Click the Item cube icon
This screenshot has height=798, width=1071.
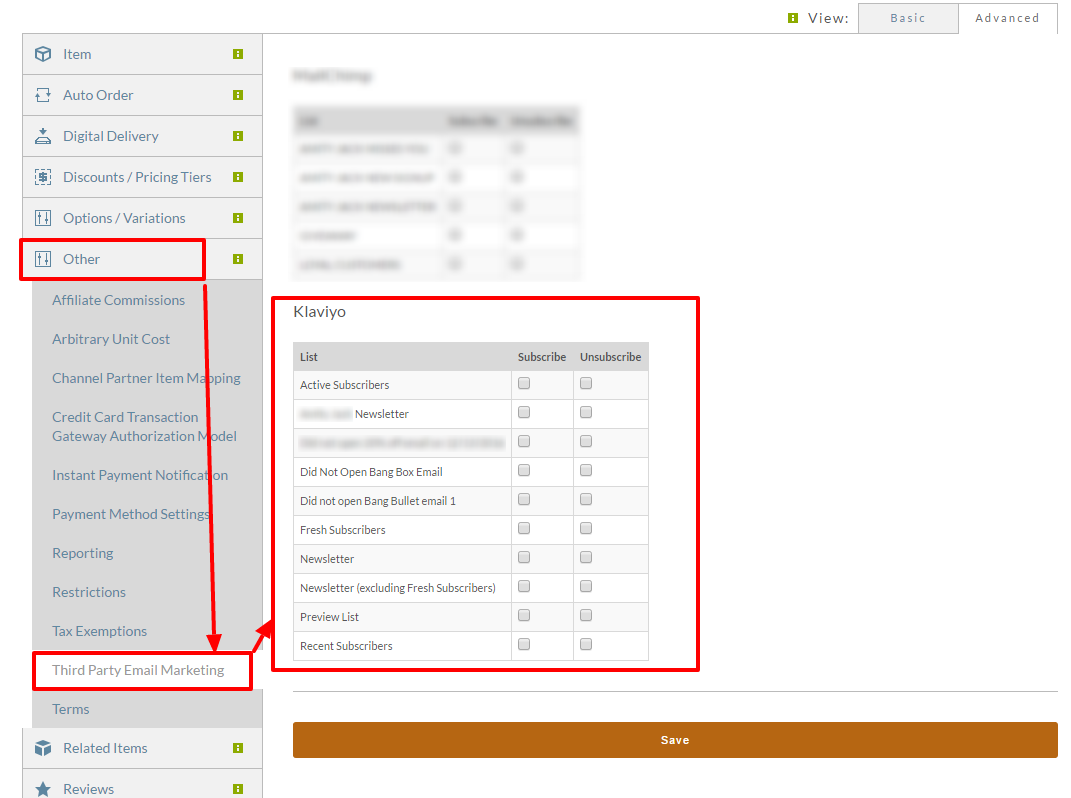(x=43, y=54)
